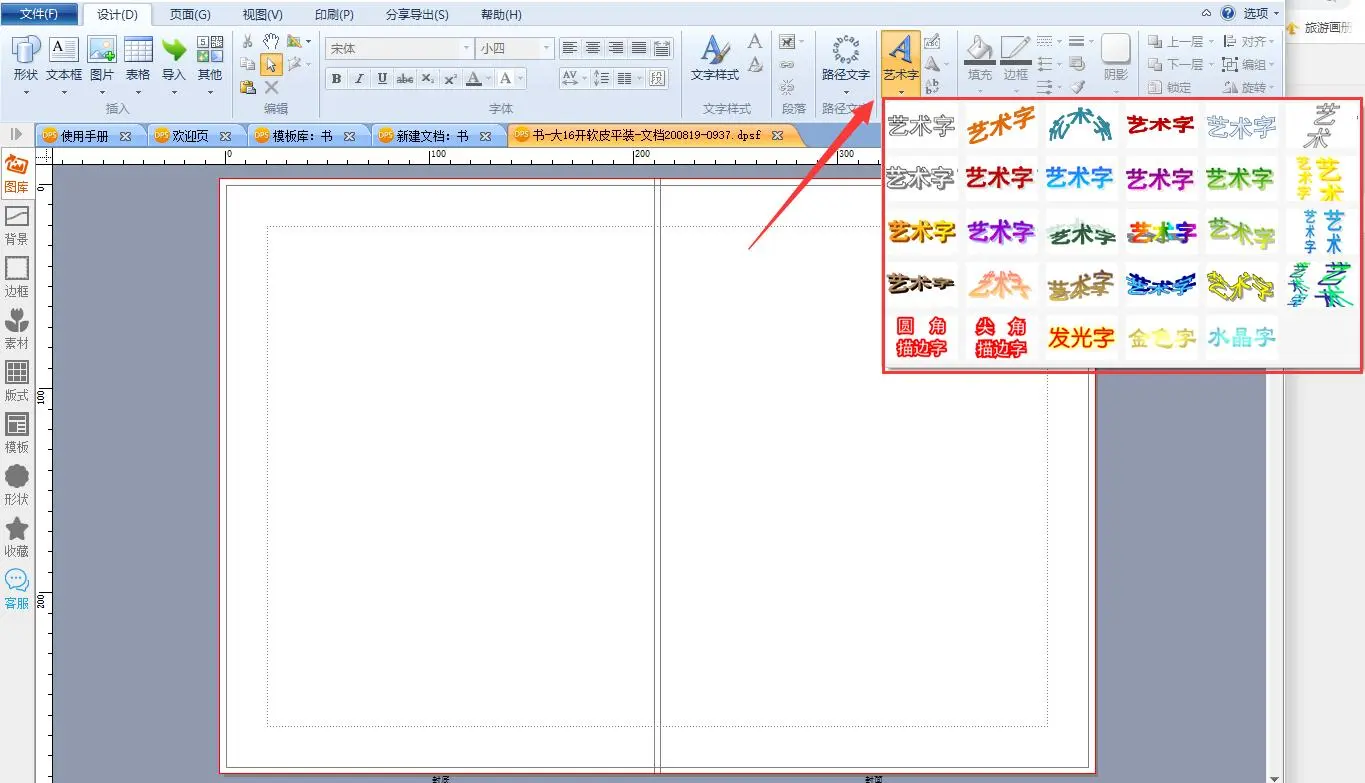Choose the 金色字 golden art text style
This screenshot has height=783, width=1365.
(x=1161, y=338)
